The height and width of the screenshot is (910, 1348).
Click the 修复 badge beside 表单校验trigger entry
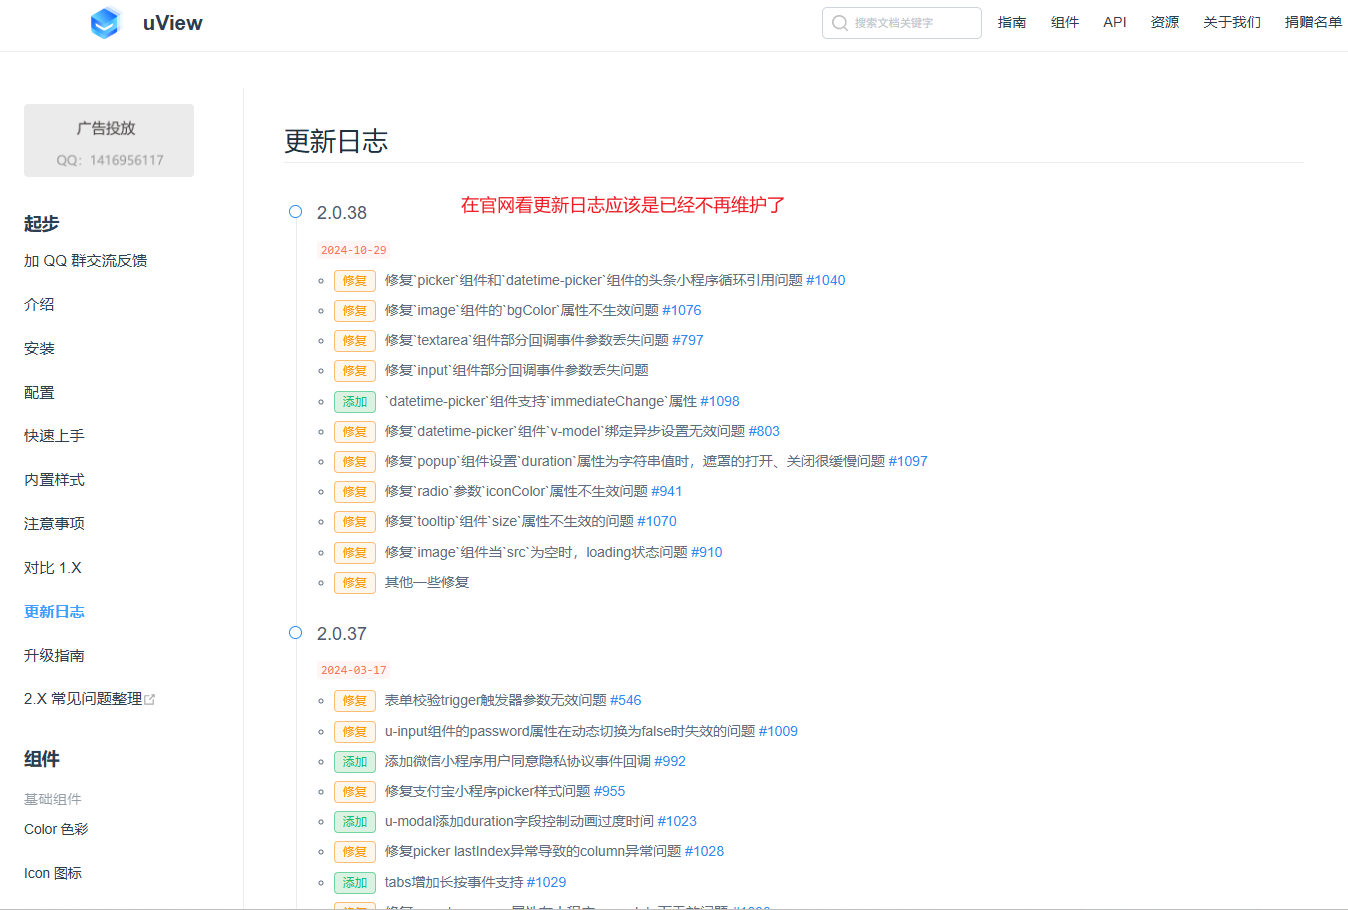tap(355, 700)
